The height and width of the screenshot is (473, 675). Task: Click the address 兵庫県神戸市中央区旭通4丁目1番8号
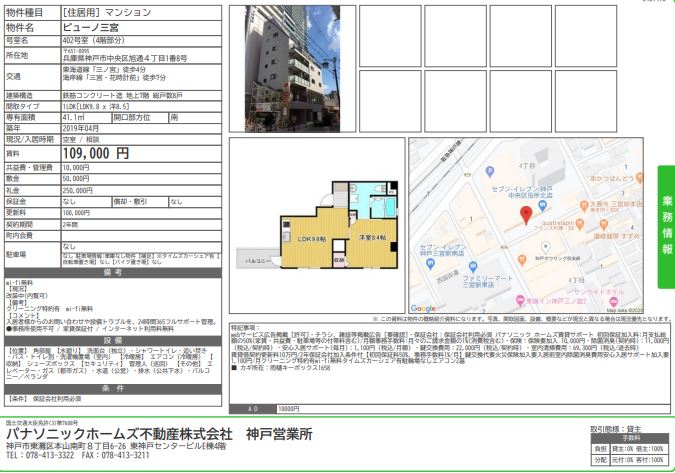click(x=125, y=59)
